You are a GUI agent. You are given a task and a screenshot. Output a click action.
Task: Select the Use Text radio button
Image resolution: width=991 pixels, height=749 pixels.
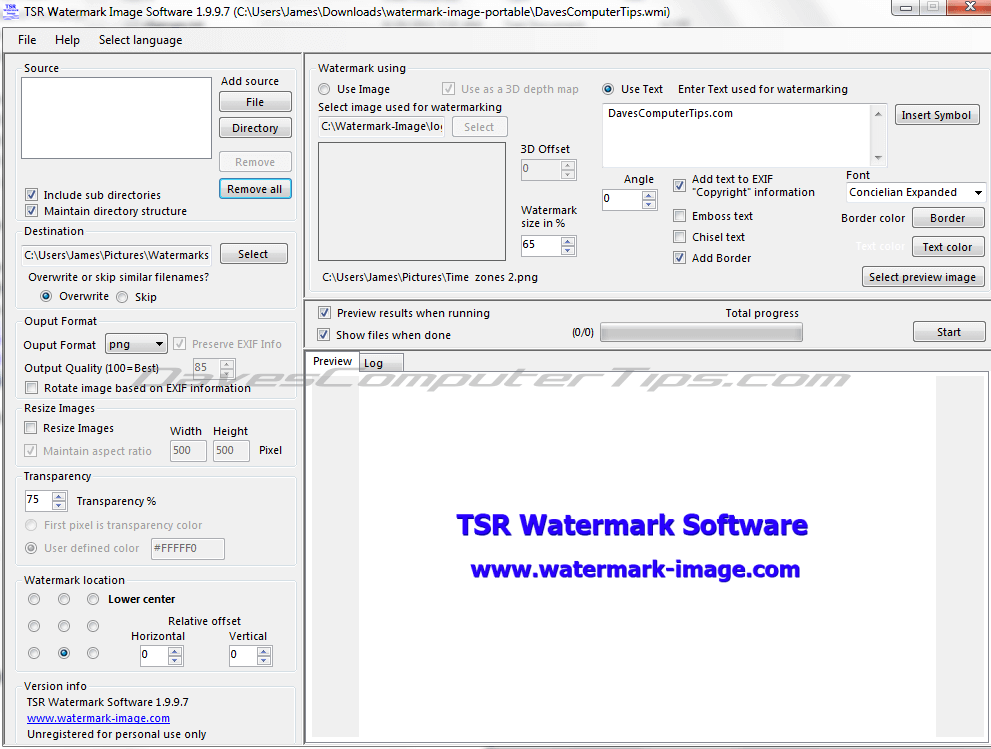(608, 89)
